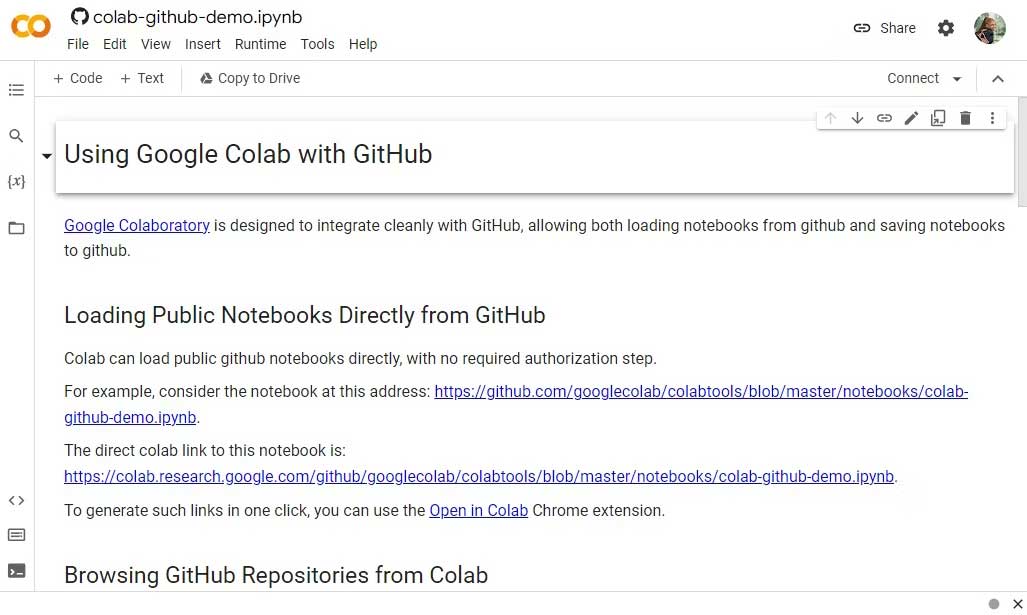Delete the selected cell with trash icon

click(x=965, y=118)
